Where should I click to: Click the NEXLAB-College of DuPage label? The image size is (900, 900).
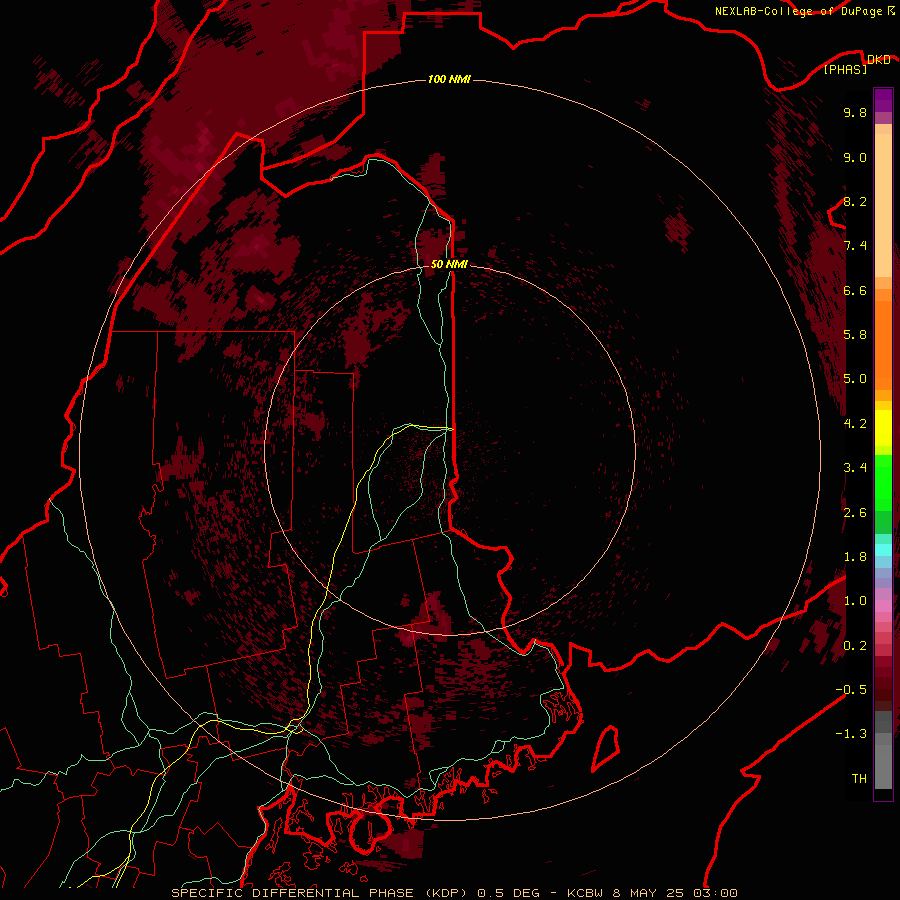point(798,11)
